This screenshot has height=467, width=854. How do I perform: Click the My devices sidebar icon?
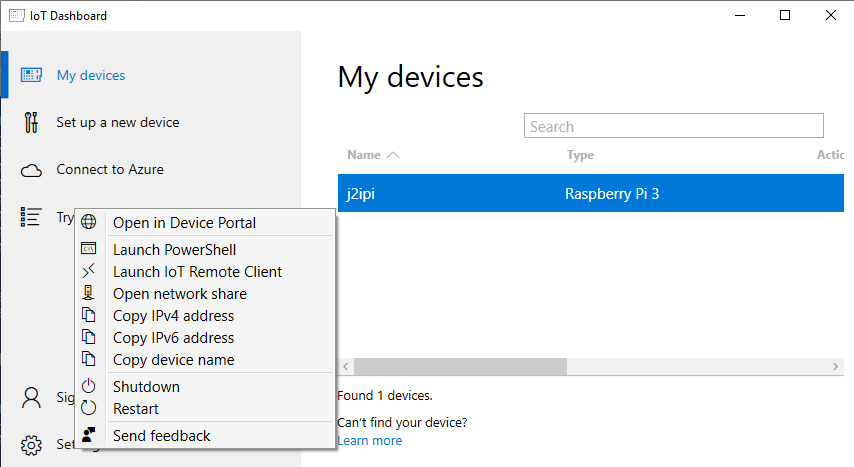[x=31, y=75]
